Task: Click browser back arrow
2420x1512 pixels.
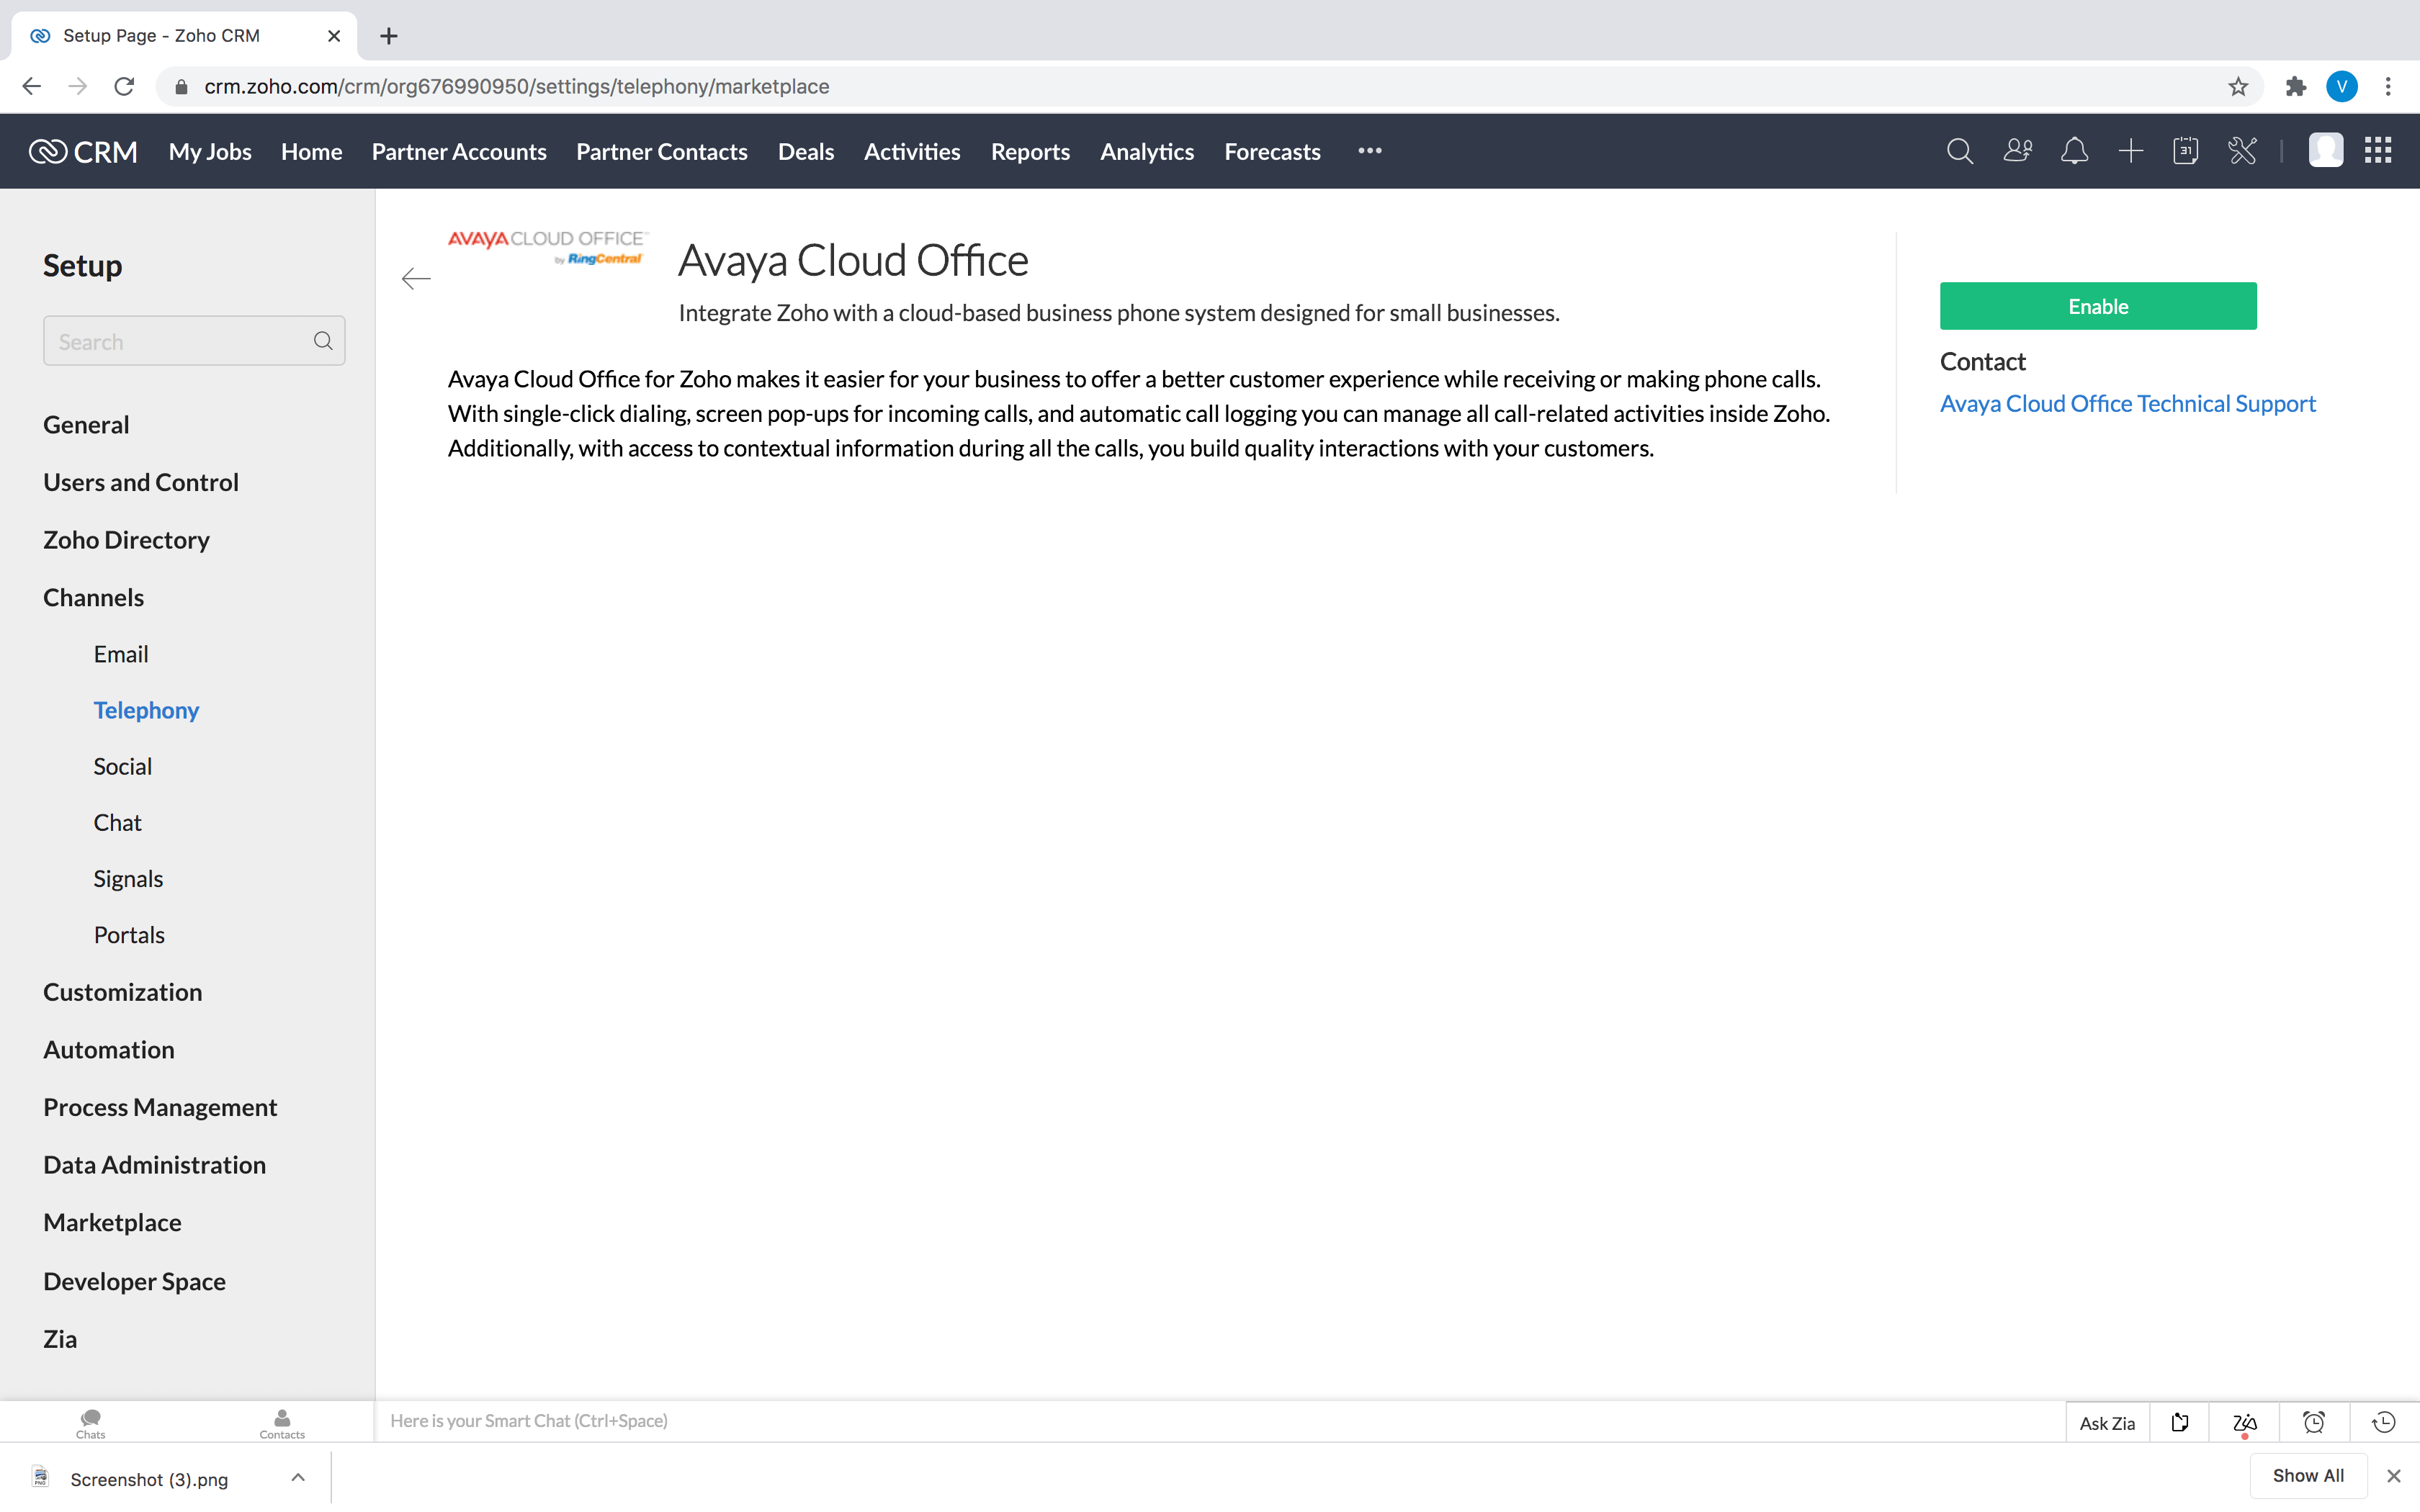Action: 31,87
